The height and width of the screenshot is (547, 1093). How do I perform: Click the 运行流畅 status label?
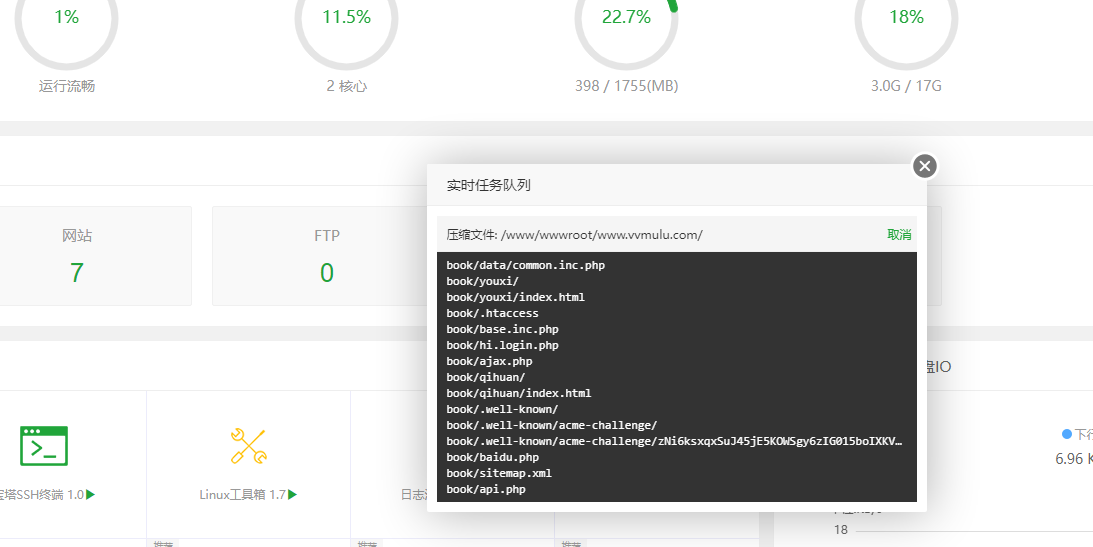point(67,86)
